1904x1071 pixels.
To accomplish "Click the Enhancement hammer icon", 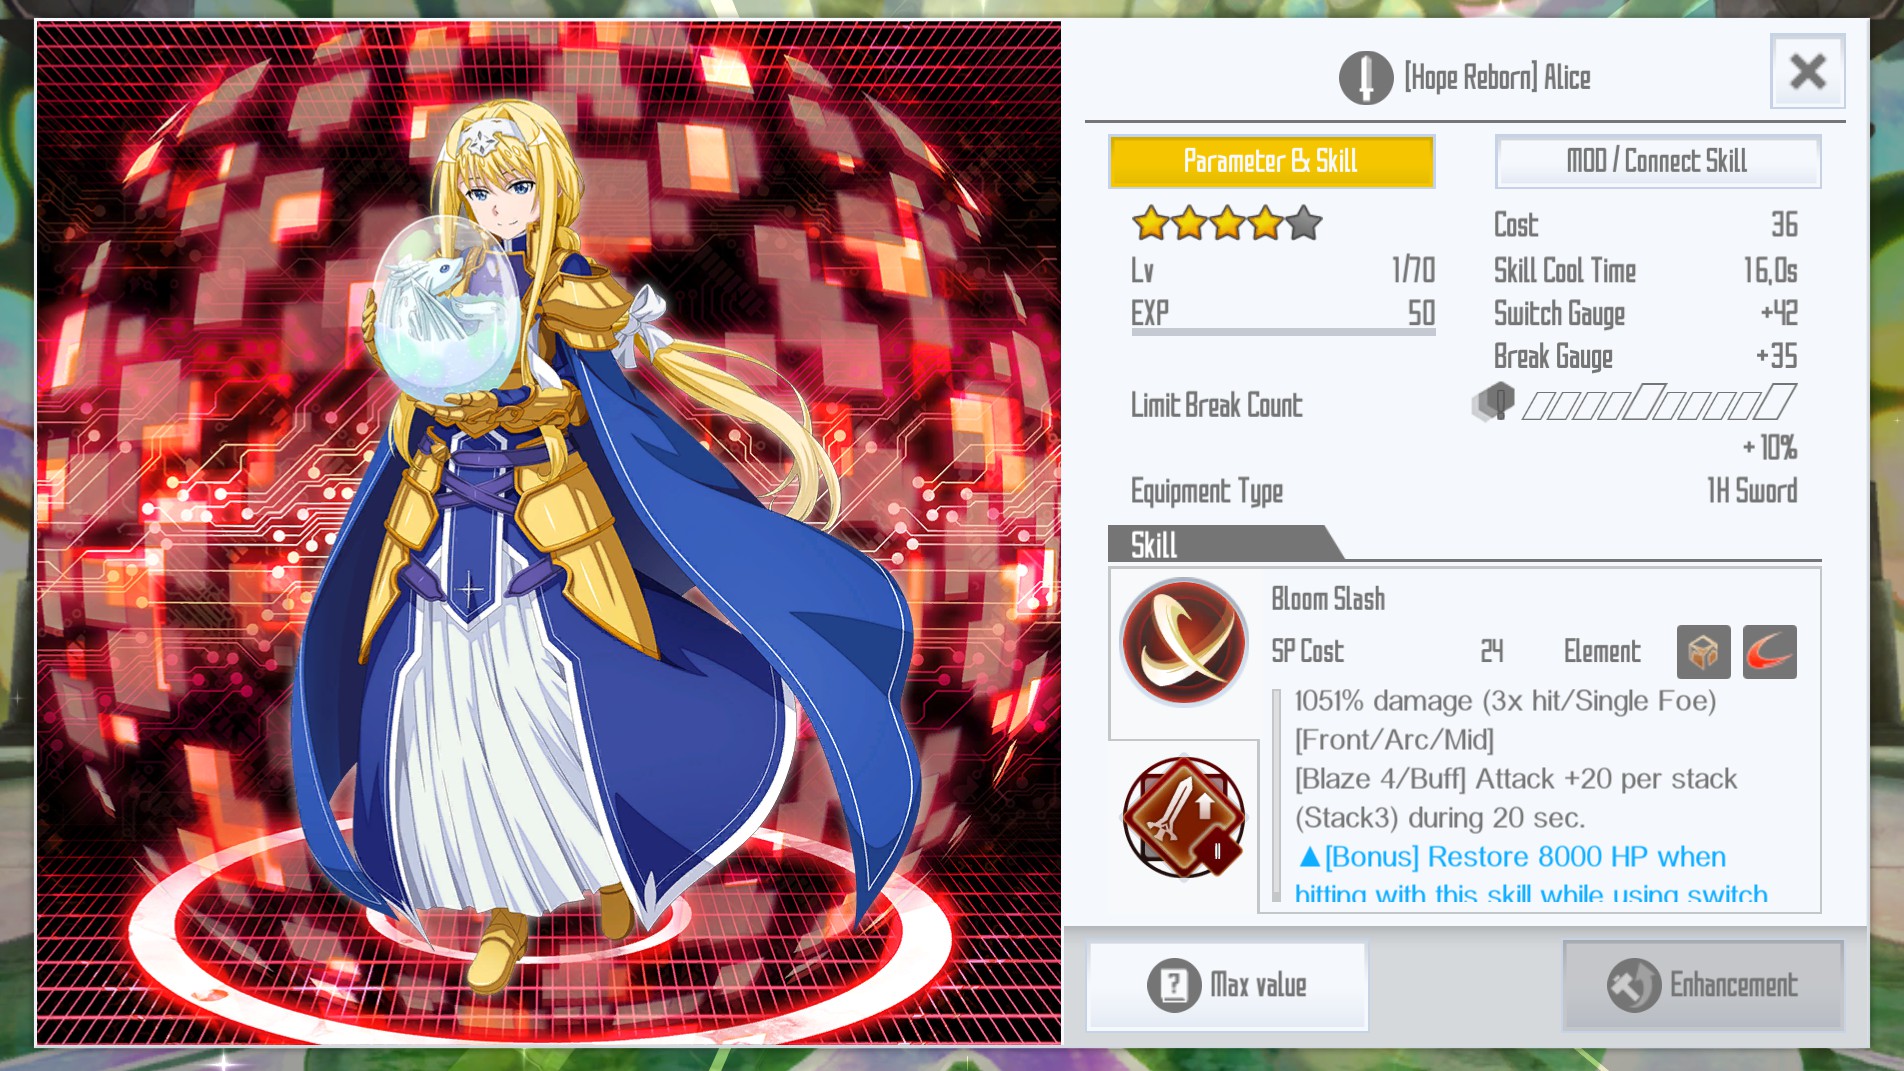I will click(x=1633, y=986).
